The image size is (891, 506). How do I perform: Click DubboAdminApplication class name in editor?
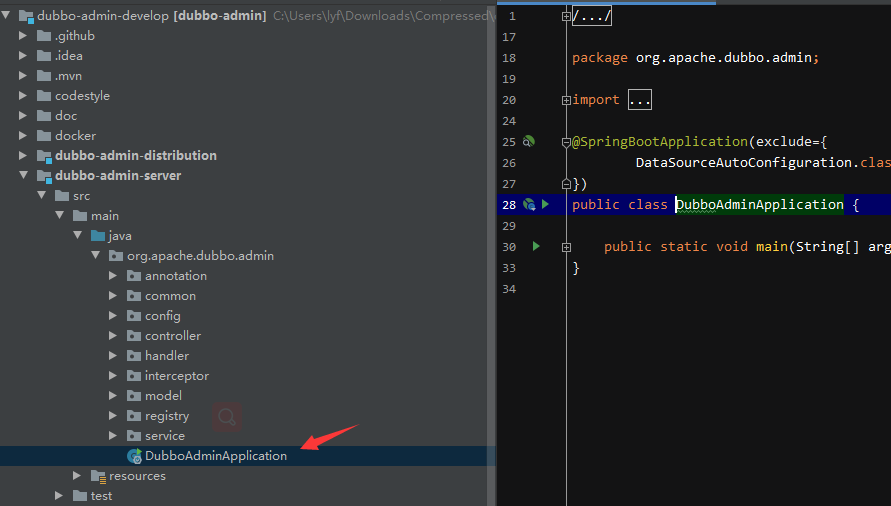coord(759,205)
